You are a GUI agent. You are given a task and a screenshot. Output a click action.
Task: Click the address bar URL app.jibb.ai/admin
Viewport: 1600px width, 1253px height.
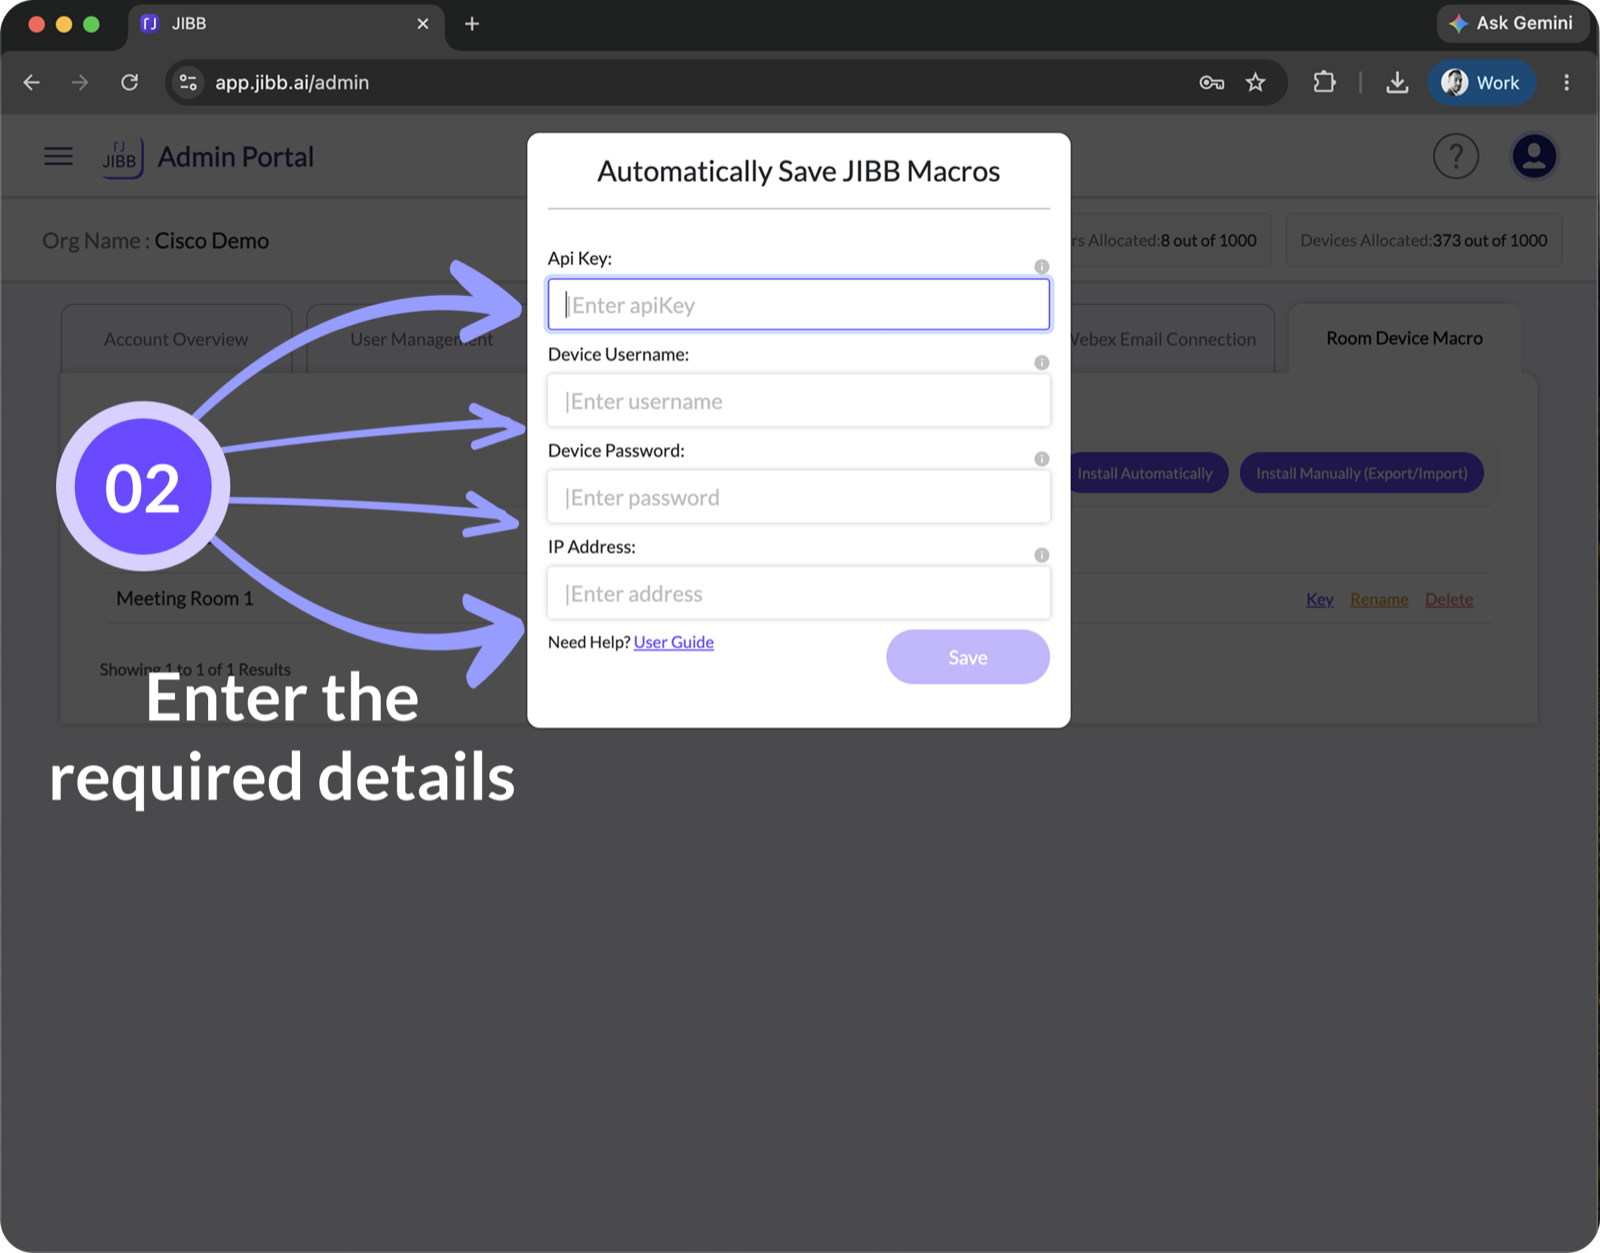(292, 83)
